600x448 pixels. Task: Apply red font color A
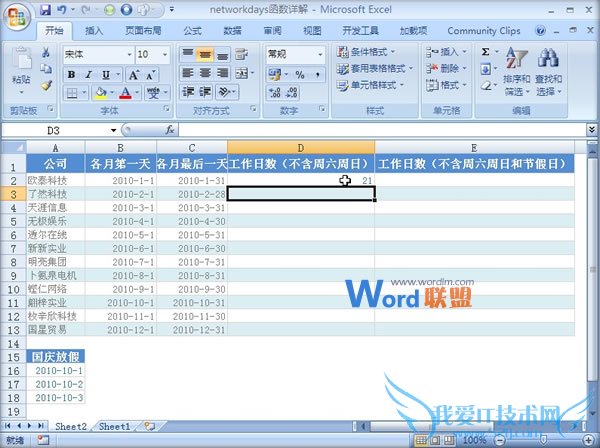click(x=126, y=93)
